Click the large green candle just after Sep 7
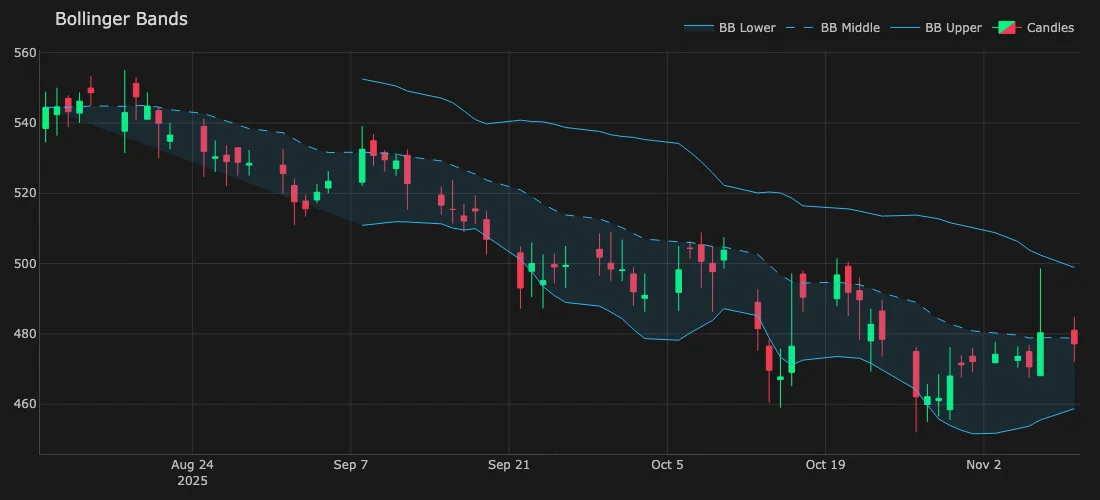 pyautogui.click(x=362, y=166)
